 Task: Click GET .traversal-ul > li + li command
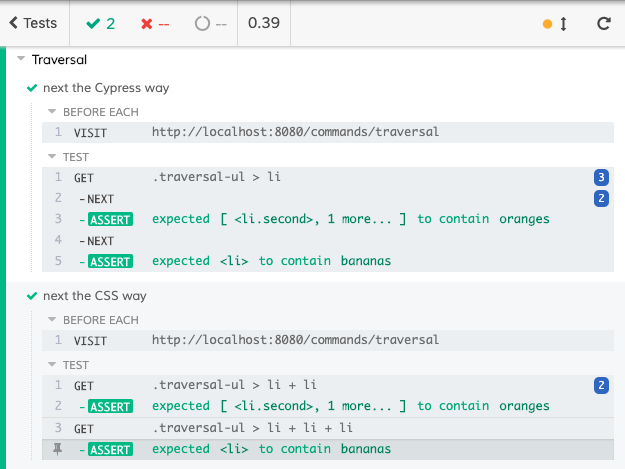click(328, 385)
